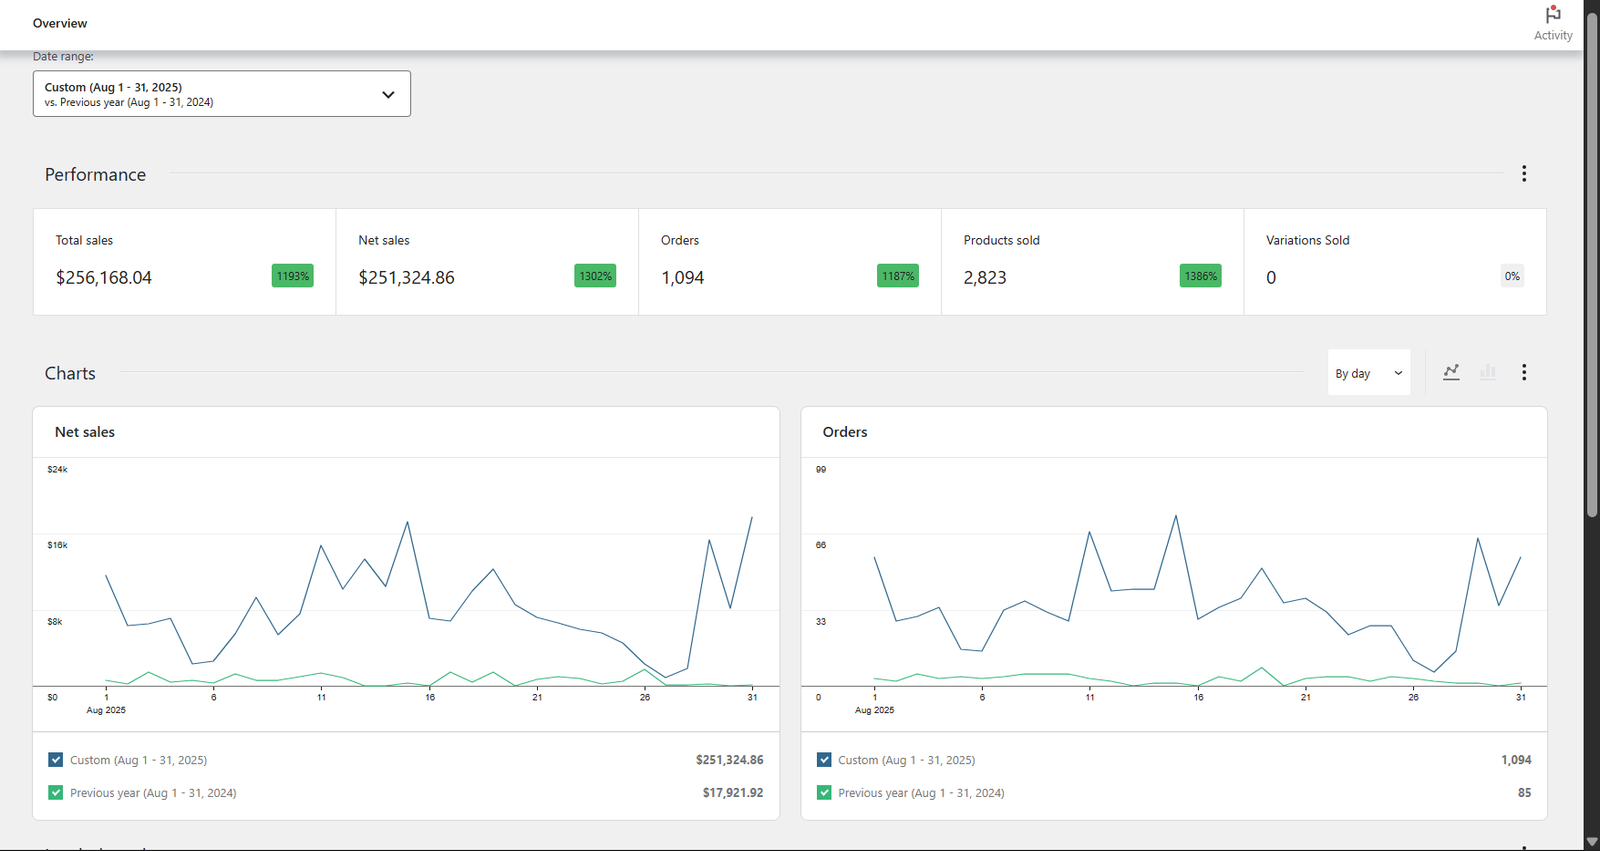Open the Date range dropdown
The height and width of the screenshot is (851, 1600).
(221, 94)
